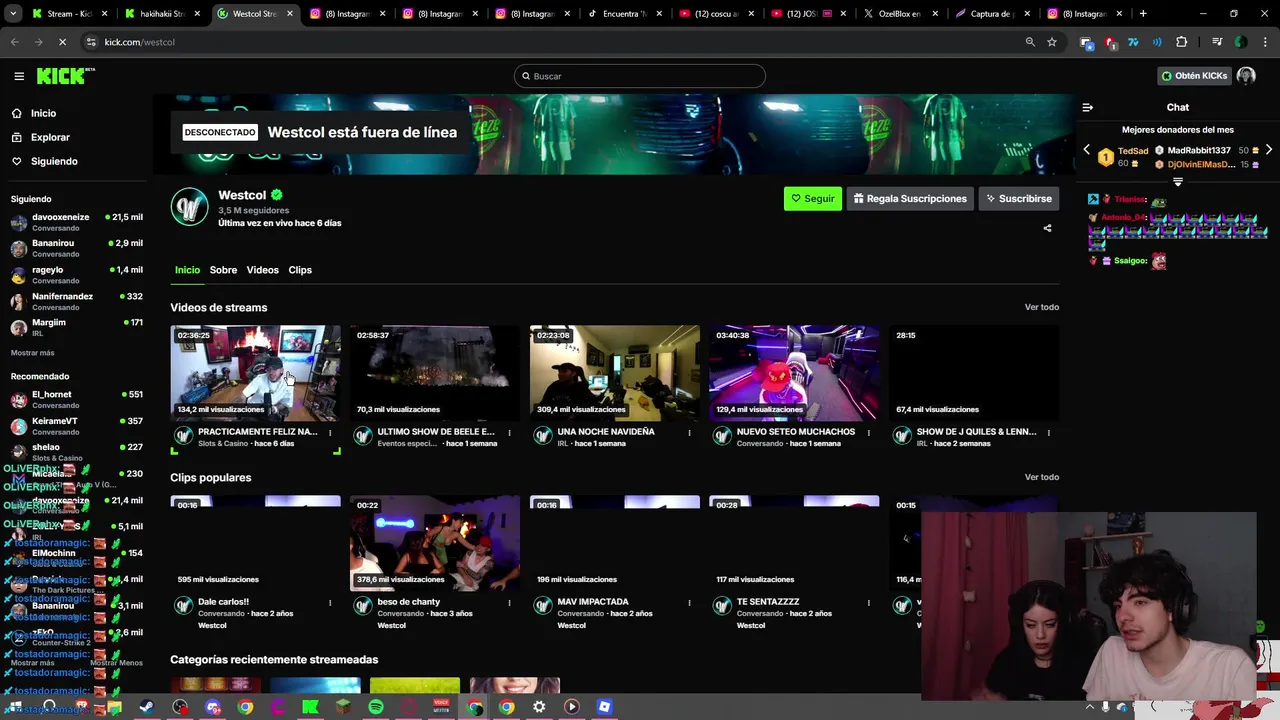Expand the top donors list chevron

pos(1178,182)
